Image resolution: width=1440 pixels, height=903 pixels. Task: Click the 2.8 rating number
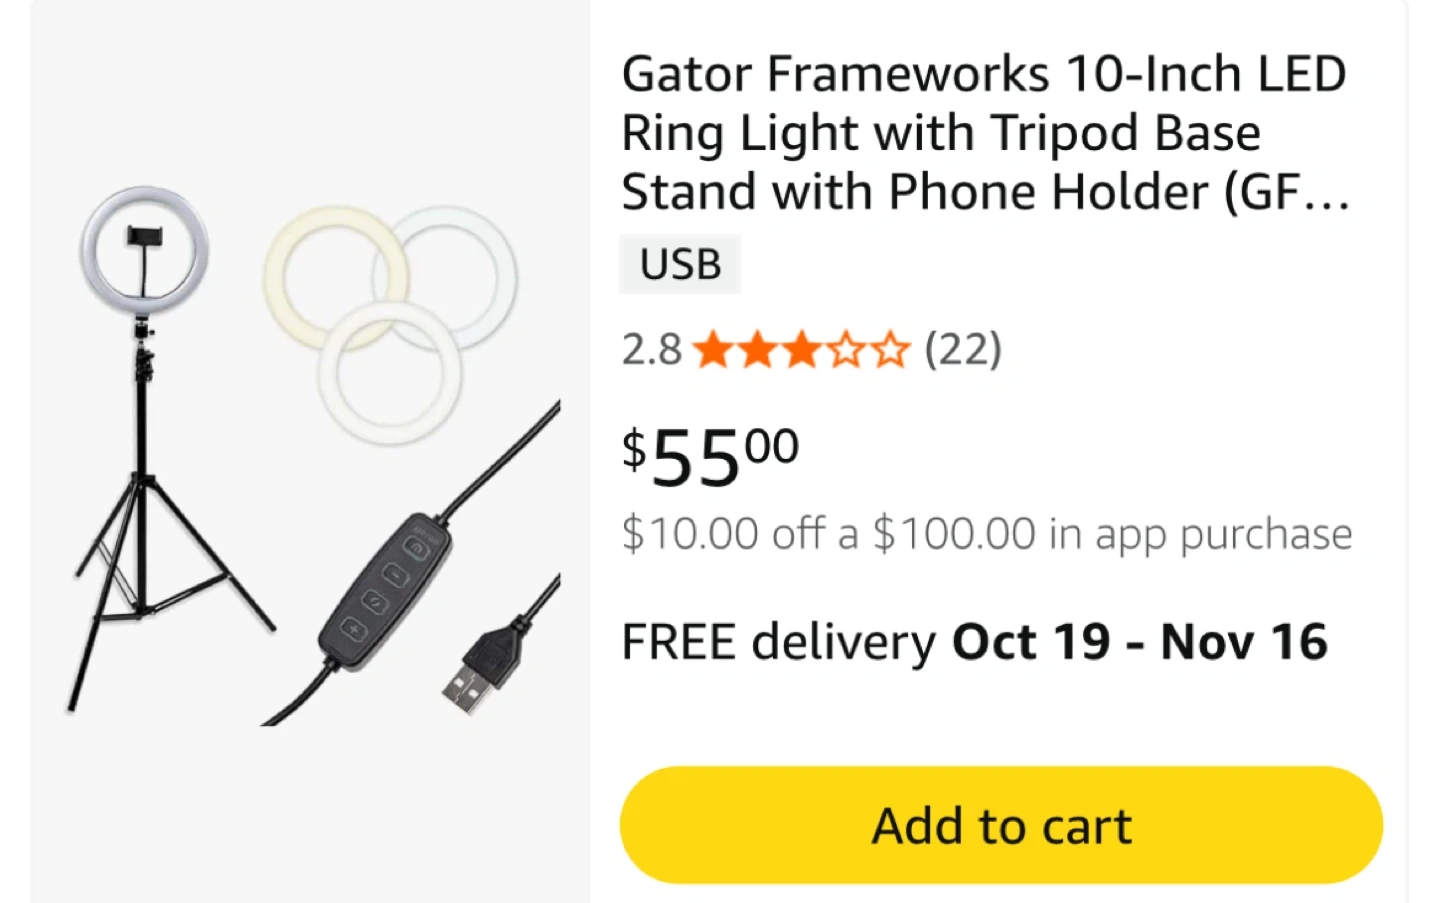(651, 351)
